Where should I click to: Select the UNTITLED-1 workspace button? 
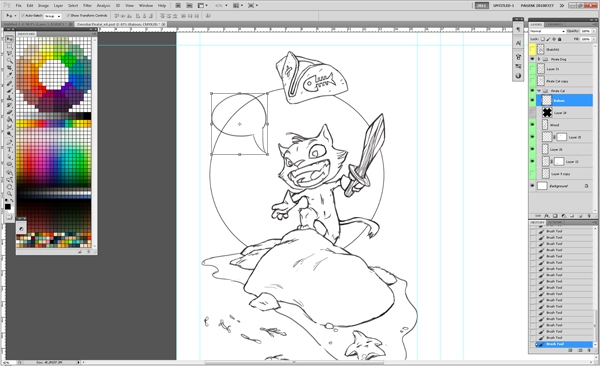tap(503, 6)
